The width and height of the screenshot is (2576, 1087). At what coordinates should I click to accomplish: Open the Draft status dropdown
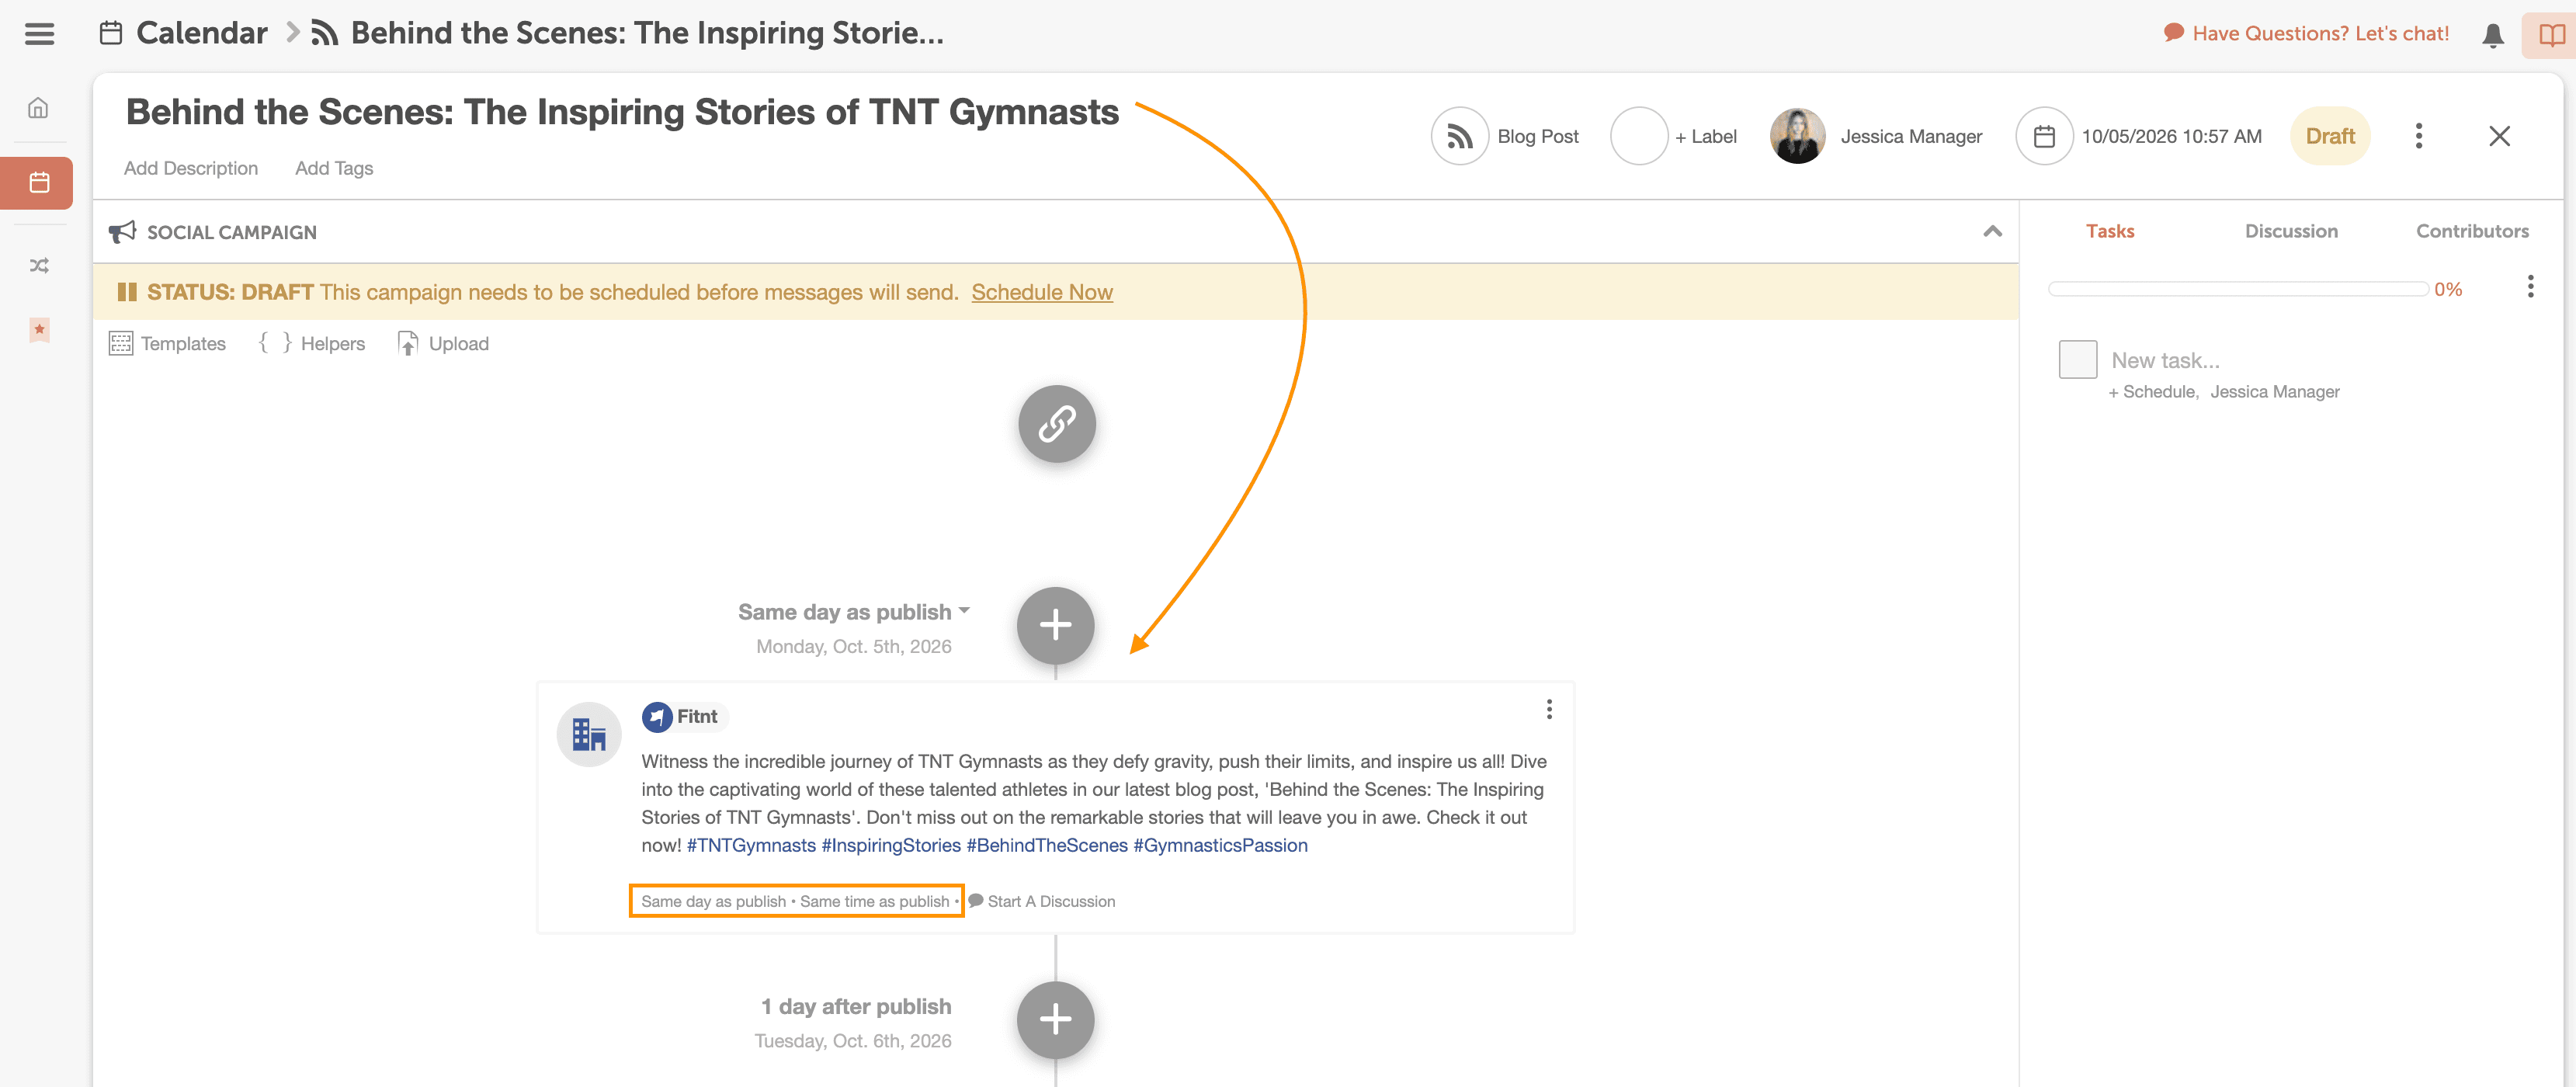pos(2329,136)
